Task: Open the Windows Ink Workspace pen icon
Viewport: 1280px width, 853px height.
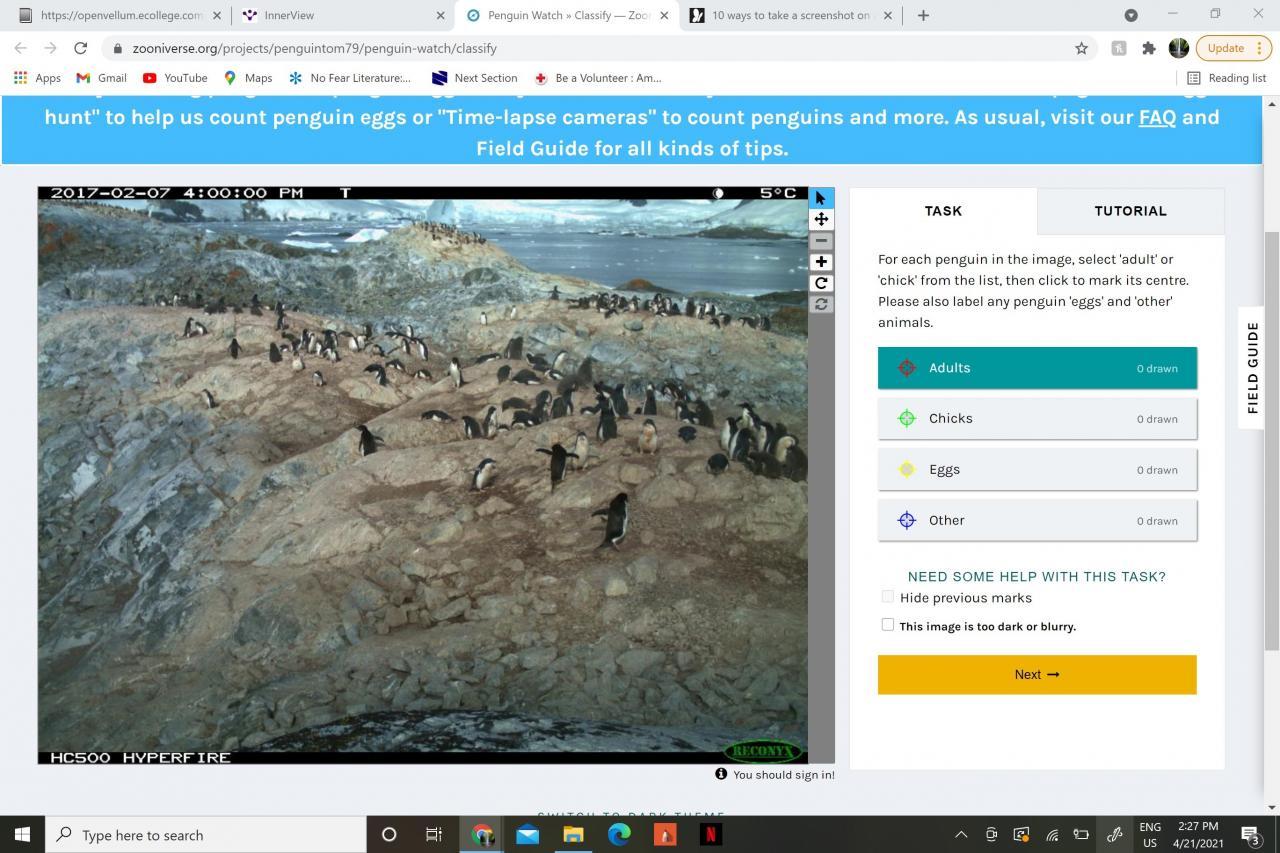Action: click(1114, 834)
